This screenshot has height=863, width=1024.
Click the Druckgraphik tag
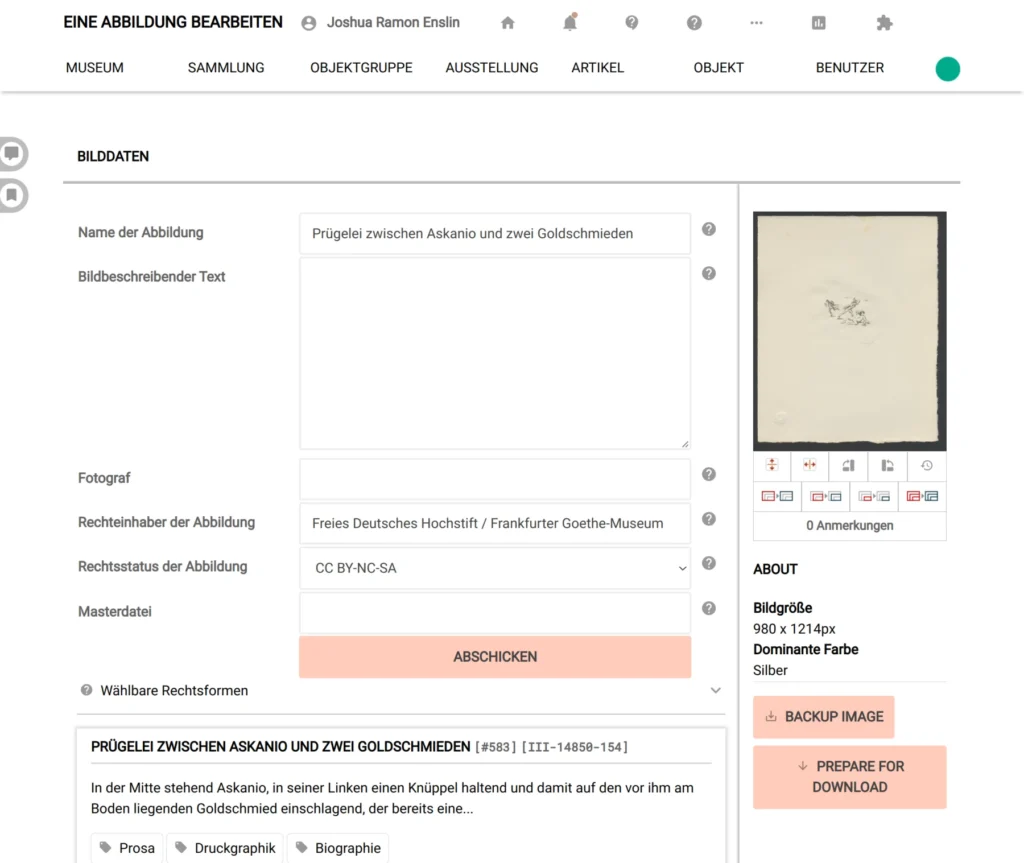click(225, 848)
